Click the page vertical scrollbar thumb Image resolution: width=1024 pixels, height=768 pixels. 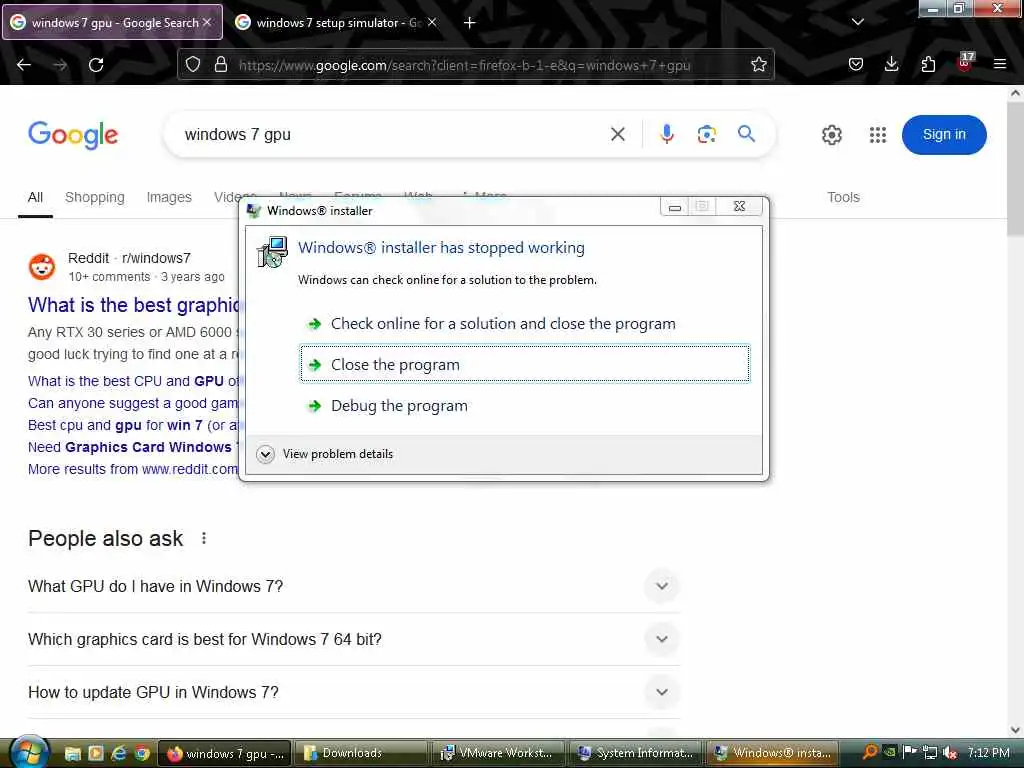(1016, 170)
